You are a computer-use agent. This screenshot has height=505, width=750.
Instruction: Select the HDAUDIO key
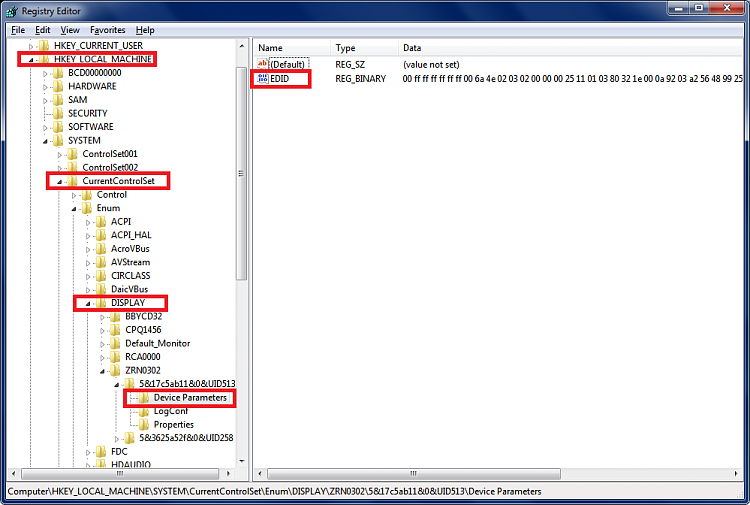click(x=131, y=464)
